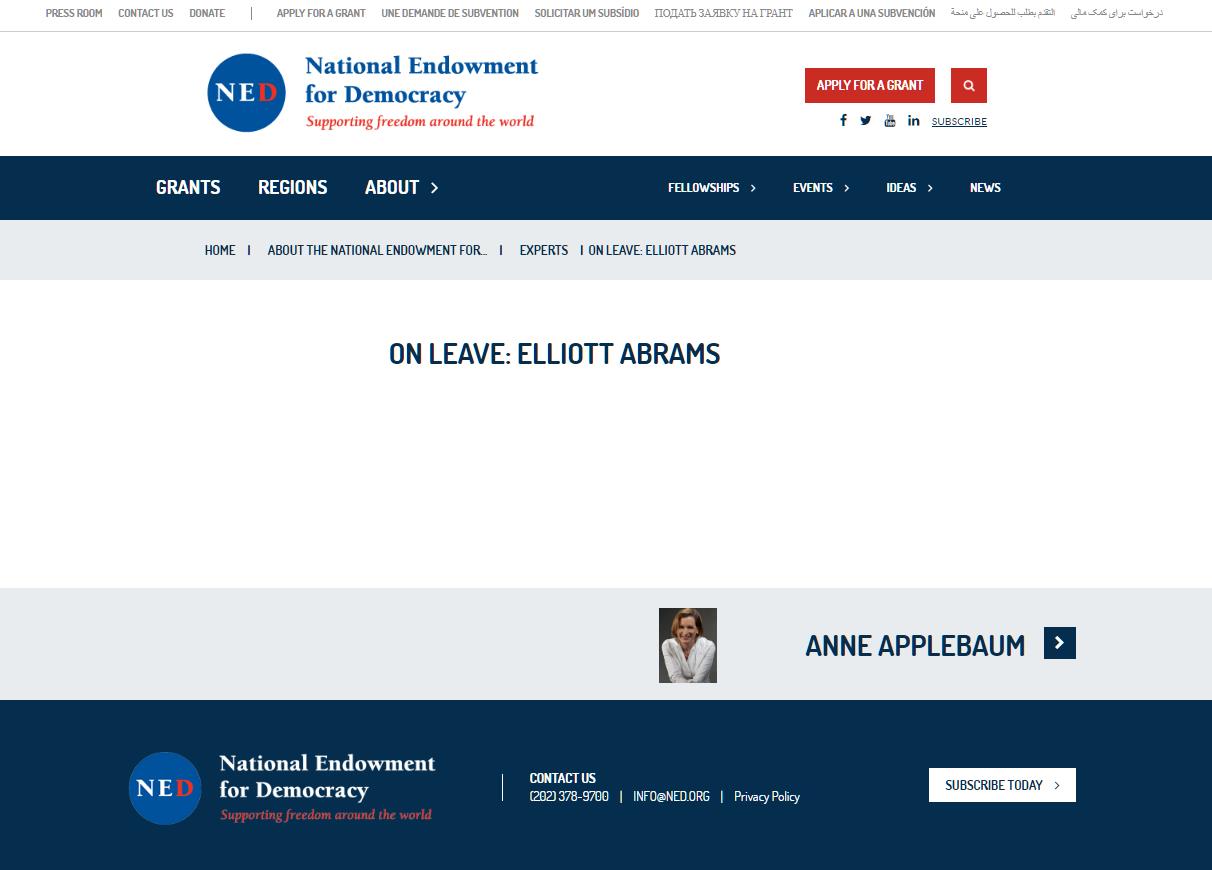Open the Grants menu item
1212x870 pixels.
[x=188, y=187]
